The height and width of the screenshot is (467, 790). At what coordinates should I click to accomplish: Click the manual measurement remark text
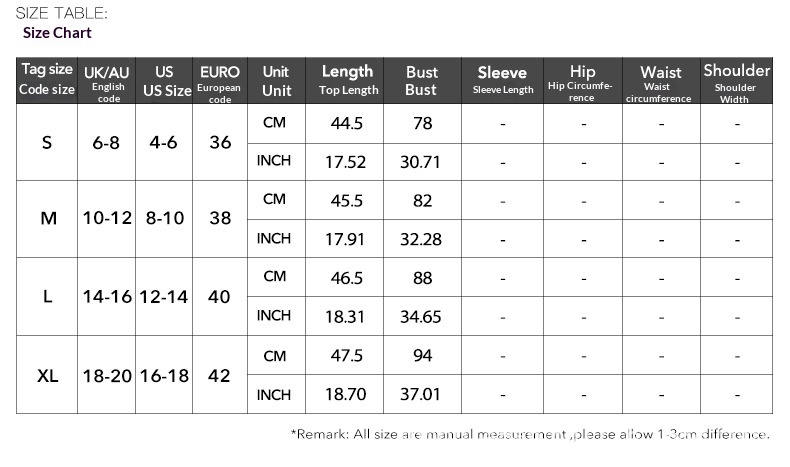(530, 434)
